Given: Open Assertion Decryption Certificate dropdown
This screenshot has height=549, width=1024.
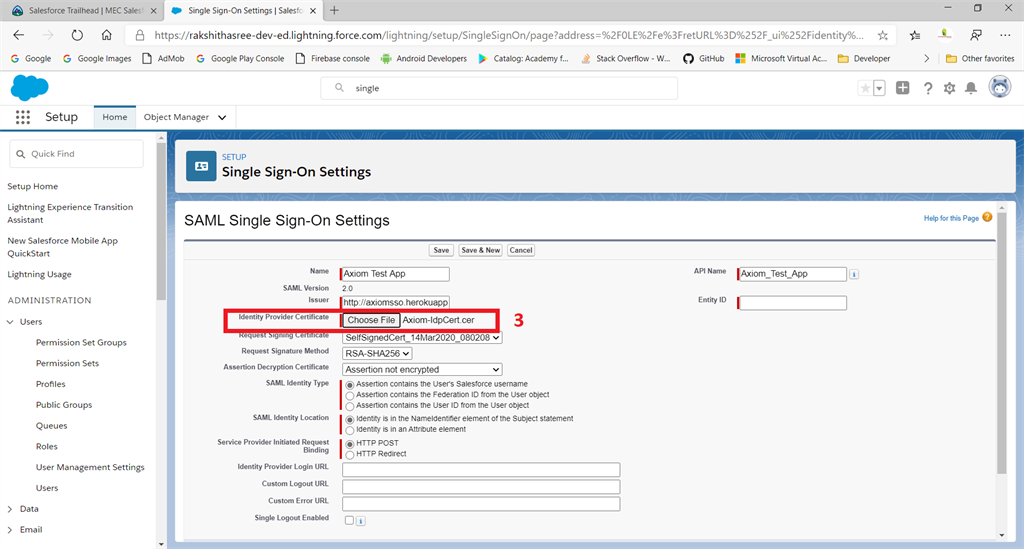Looking at the screenshot, I should 422,369.
